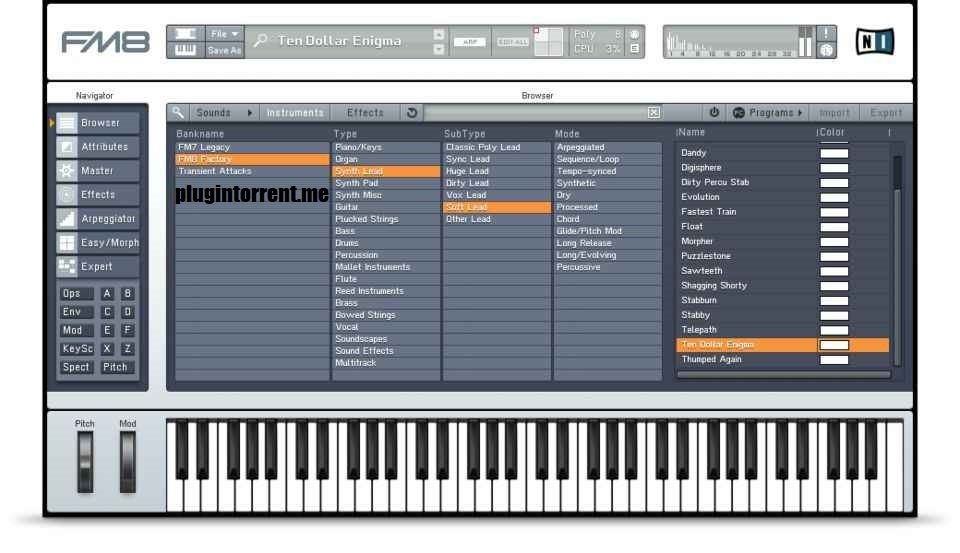Open the Pitch expert page
The width and height of the screenshot is (960, 553).
pos(117,367)
